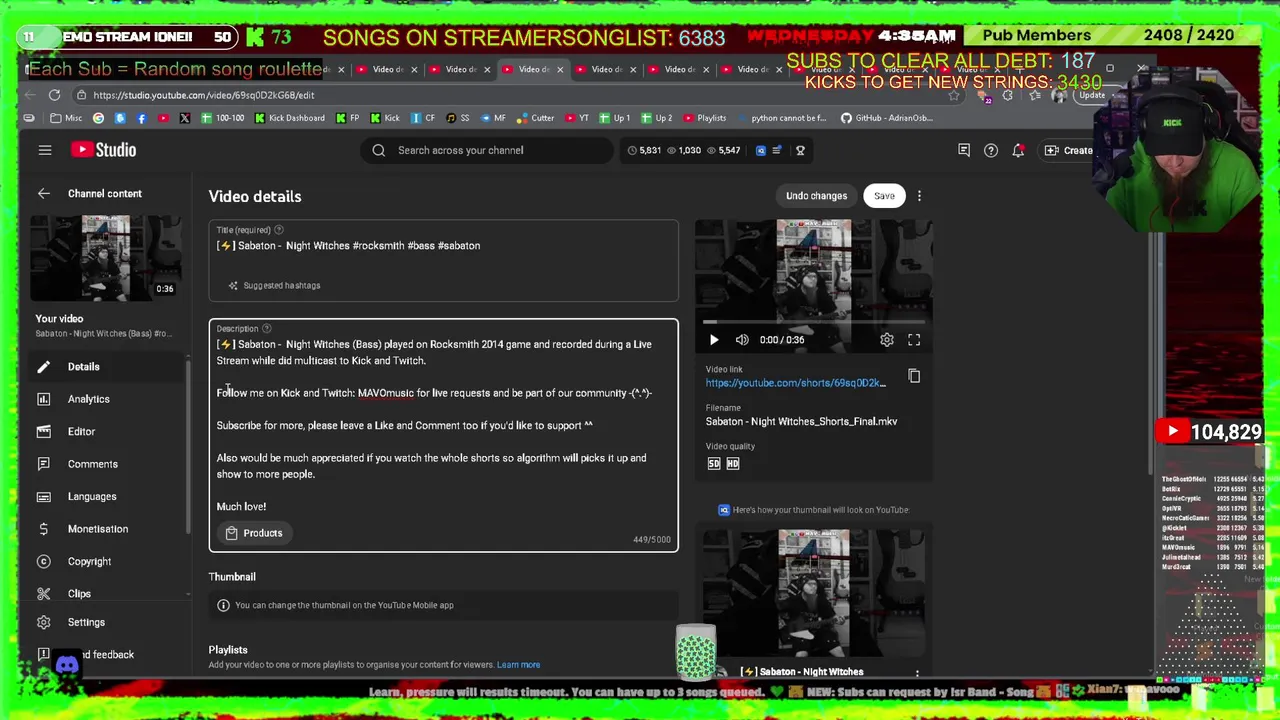Image resolution: width=1280 pixels, height=720 pixels.
Task: Open Settings gear in the sidebar
Action: (44, 622)
